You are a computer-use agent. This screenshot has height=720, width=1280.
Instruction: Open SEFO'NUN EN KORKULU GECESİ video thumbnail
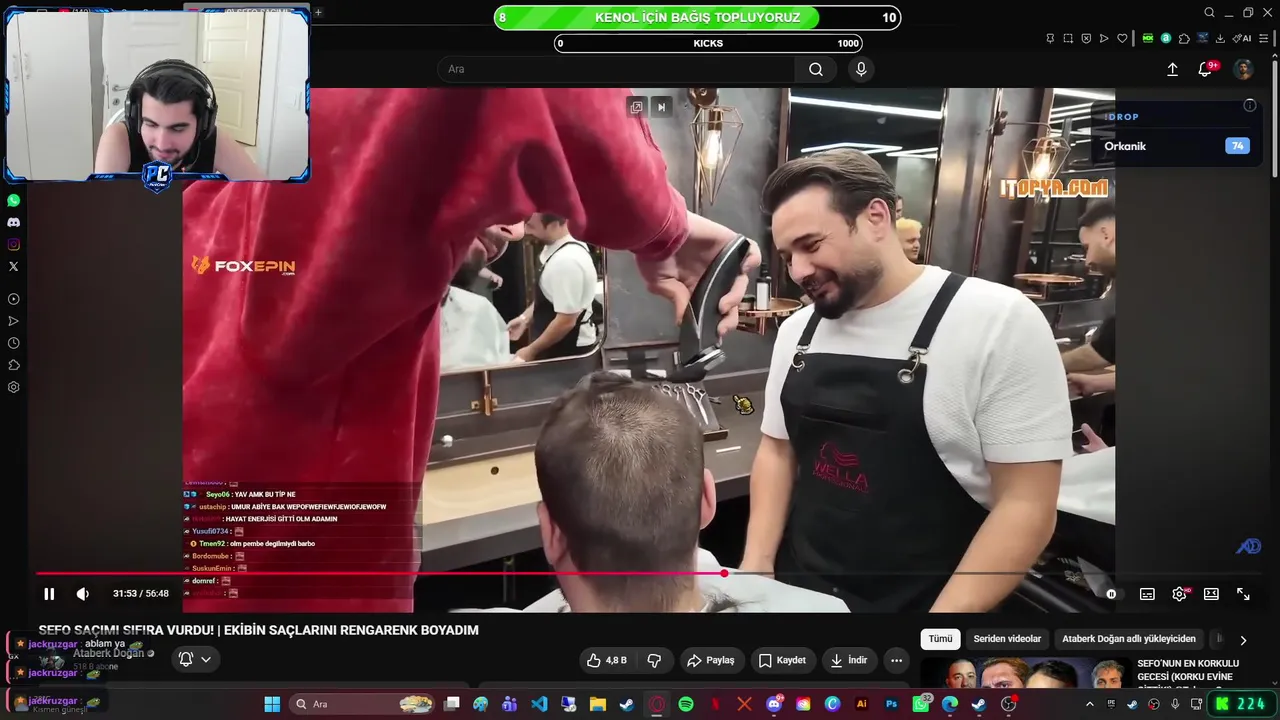[1024, 674]
